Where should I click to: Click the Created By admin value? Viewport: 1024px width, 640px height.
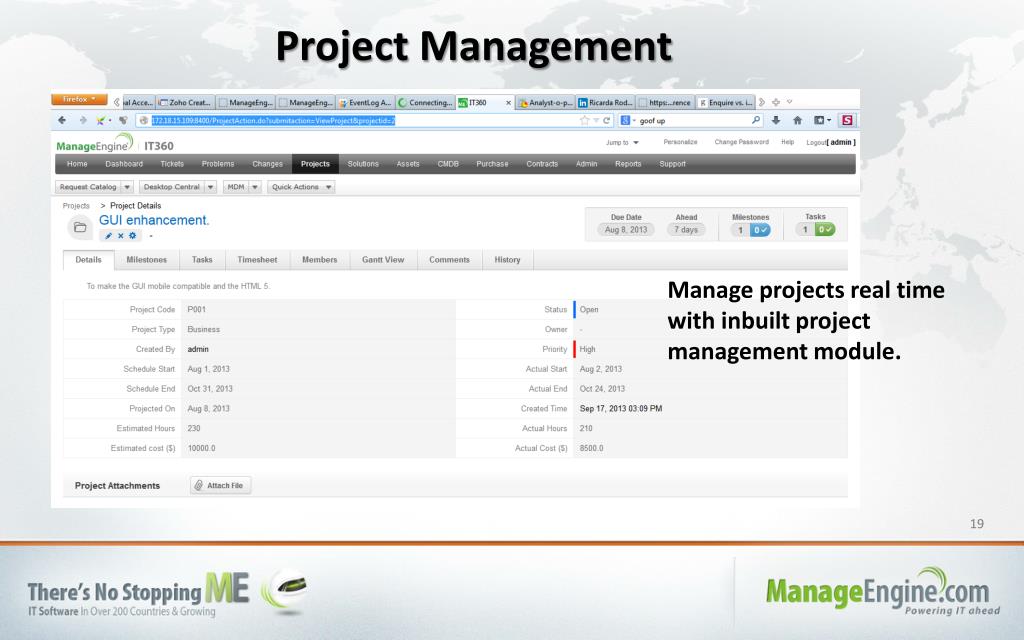(x=198, y=349)
